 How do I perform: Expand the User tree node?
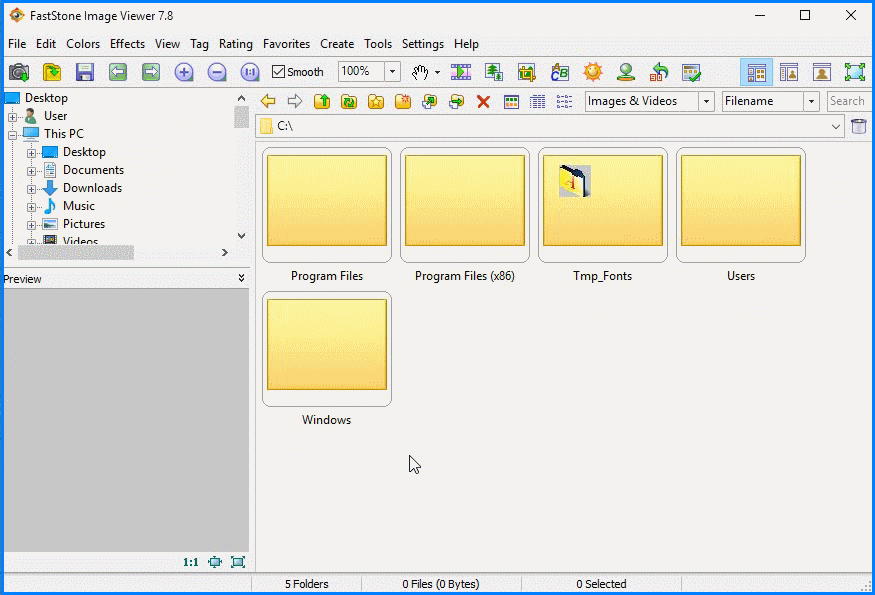(12, 117)
